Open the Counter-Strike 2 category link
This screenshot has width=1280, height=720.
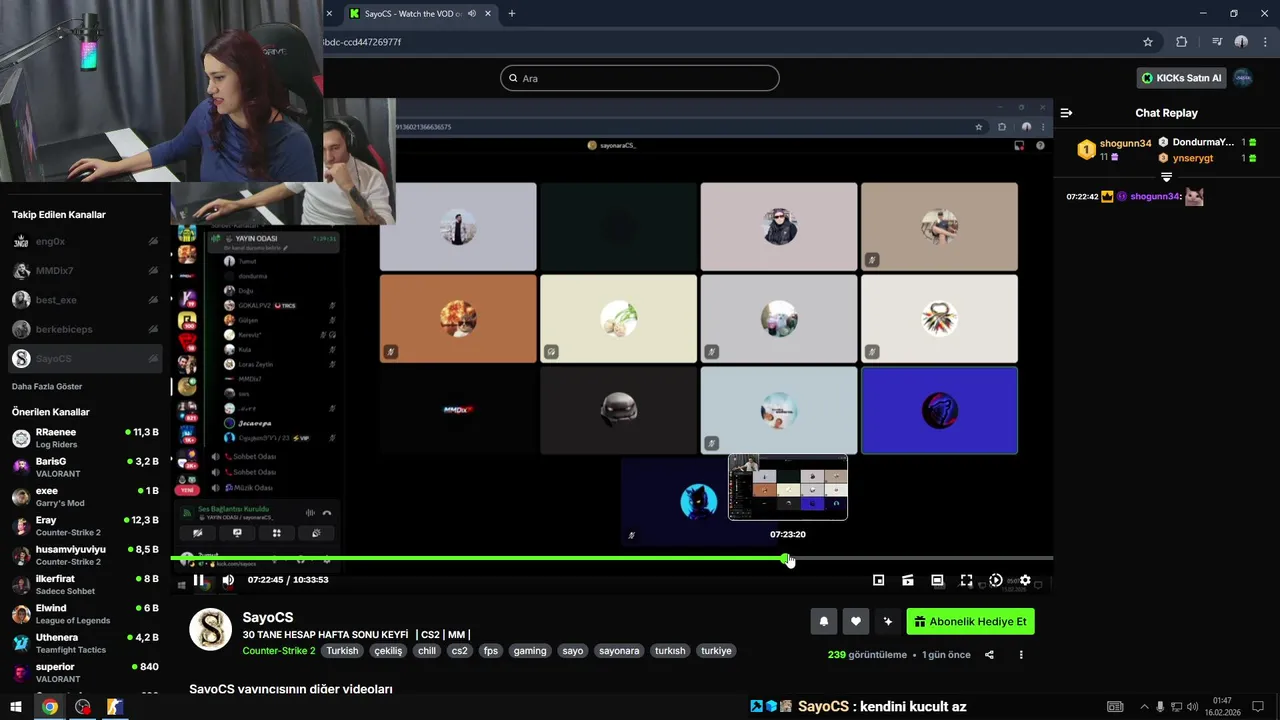click(279, 651)
